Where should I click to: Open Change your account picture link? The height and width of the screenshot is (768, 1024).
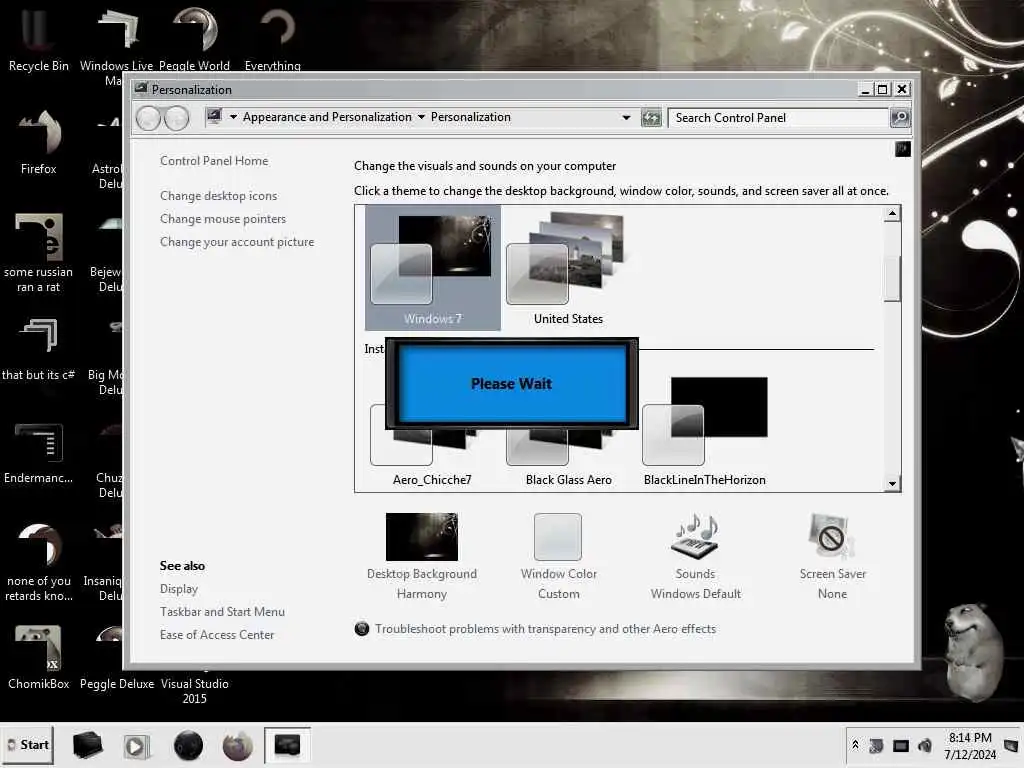click(x=236, y=242)
